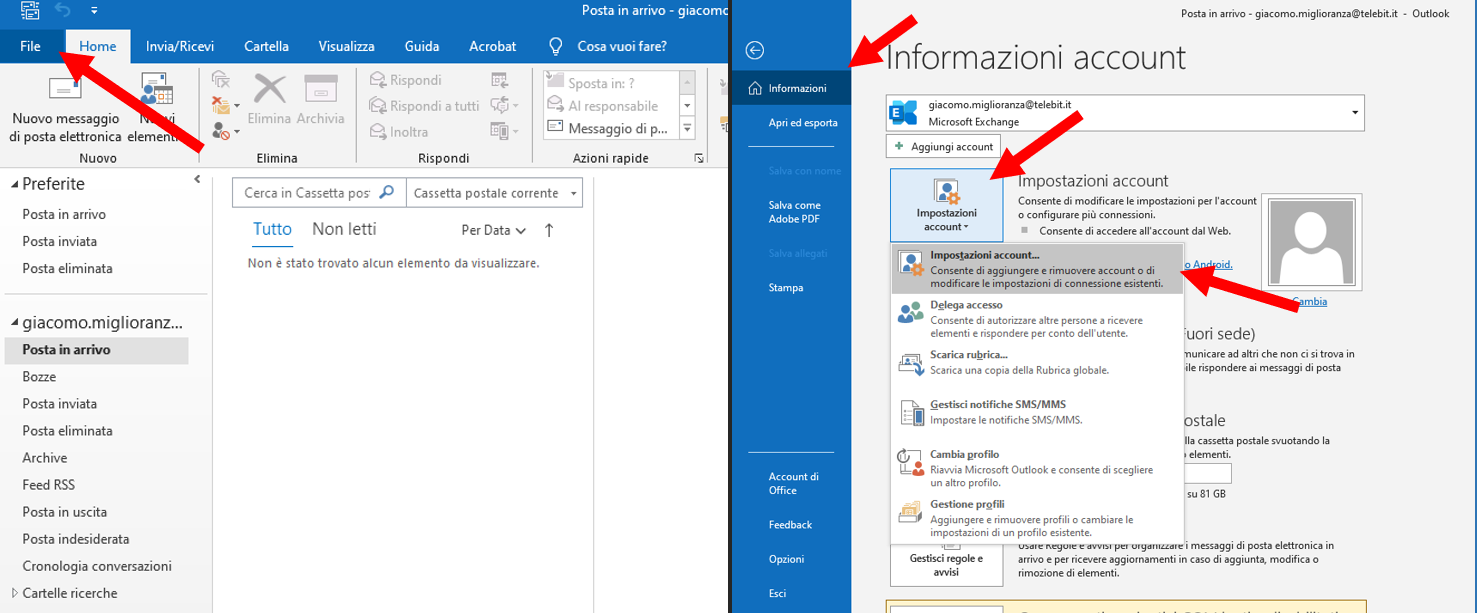
Task: Expand the Cartelle ricerche folder
Action: point(14,593)
